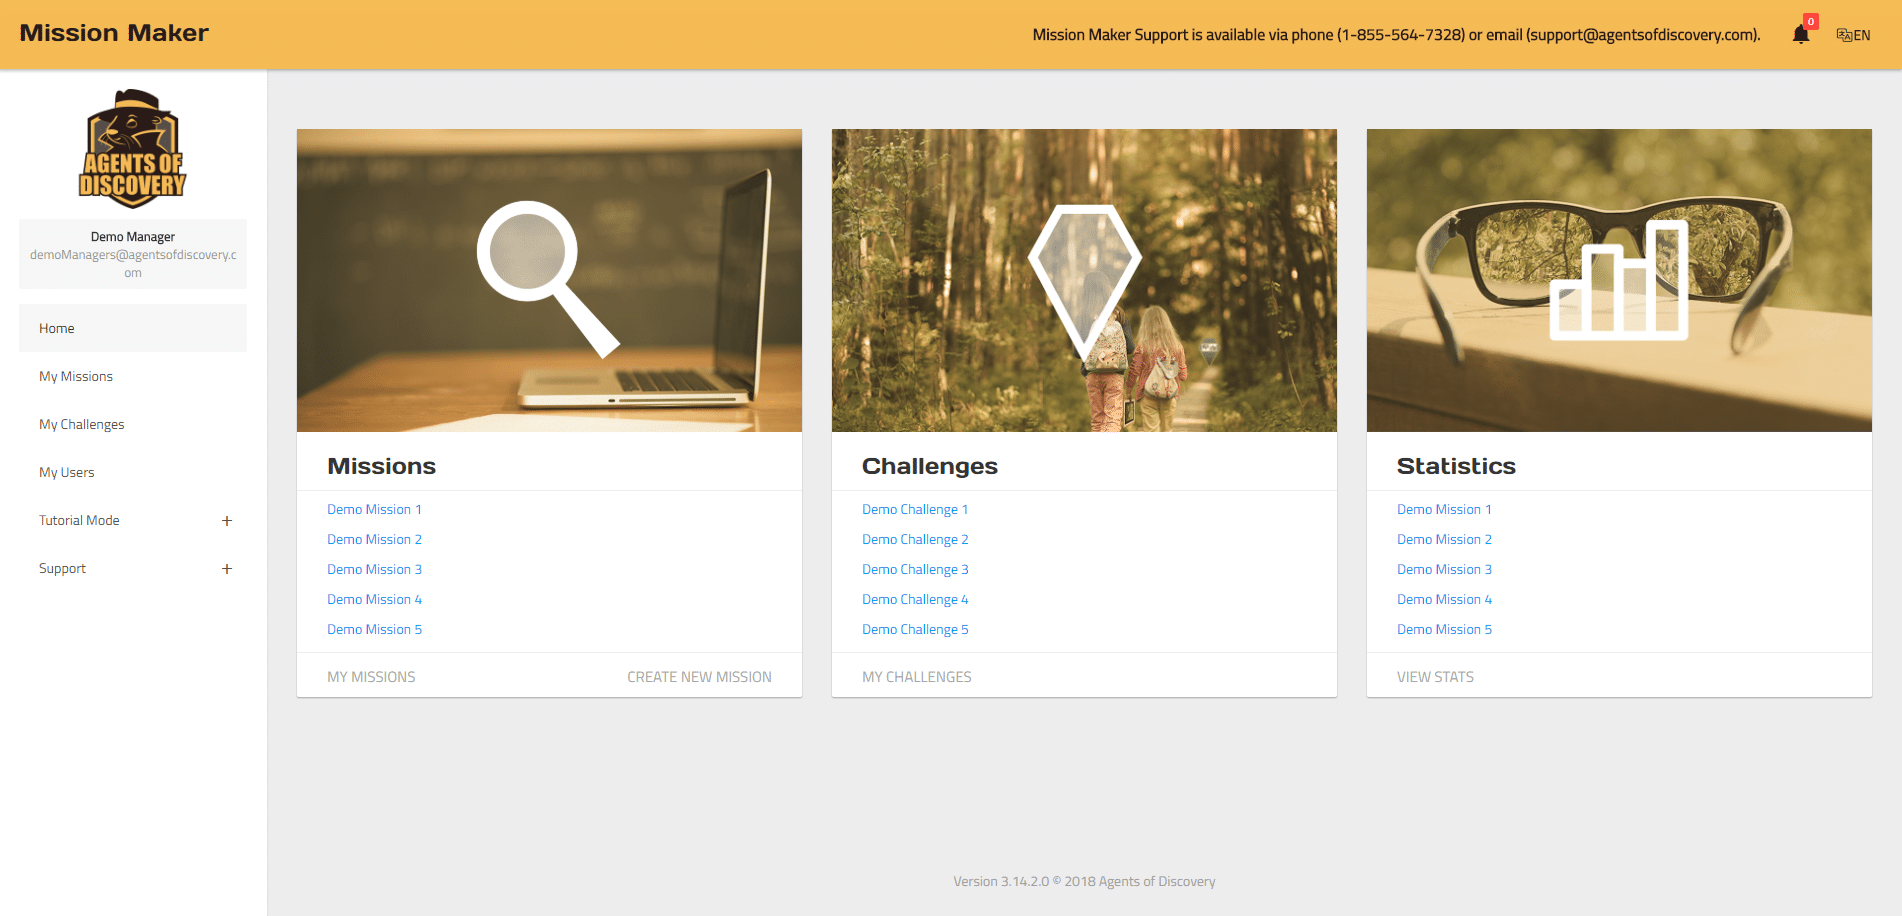Open My Challenges in sidebar

tap(82, 424)
